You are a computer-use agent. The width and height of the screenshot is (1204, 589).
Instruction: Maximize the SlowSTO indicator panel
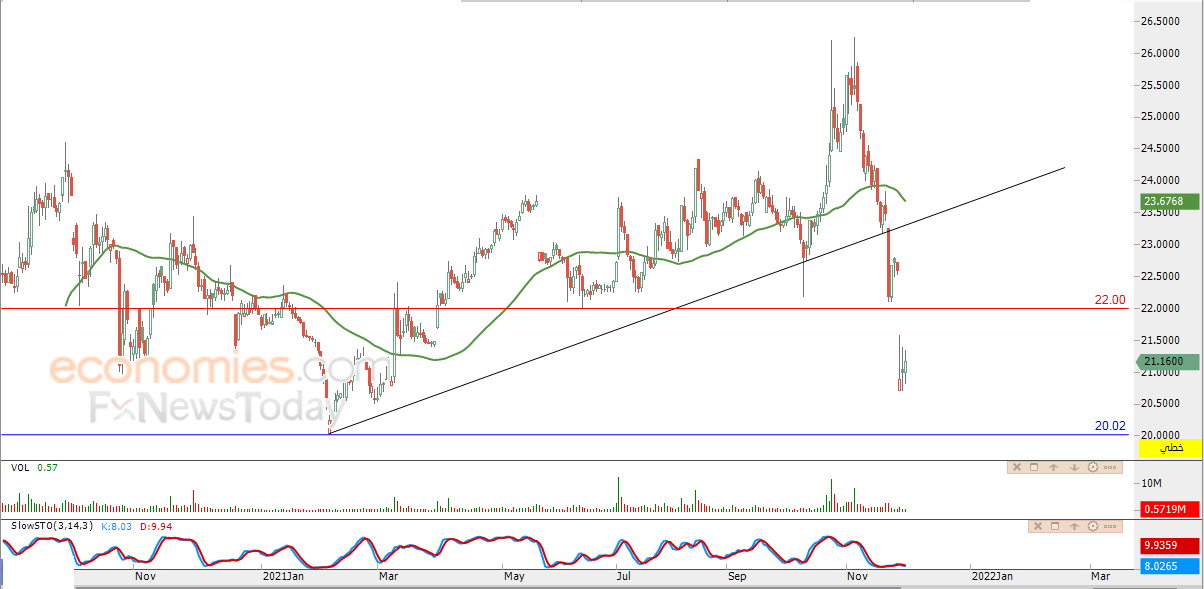pos(1055,526)
